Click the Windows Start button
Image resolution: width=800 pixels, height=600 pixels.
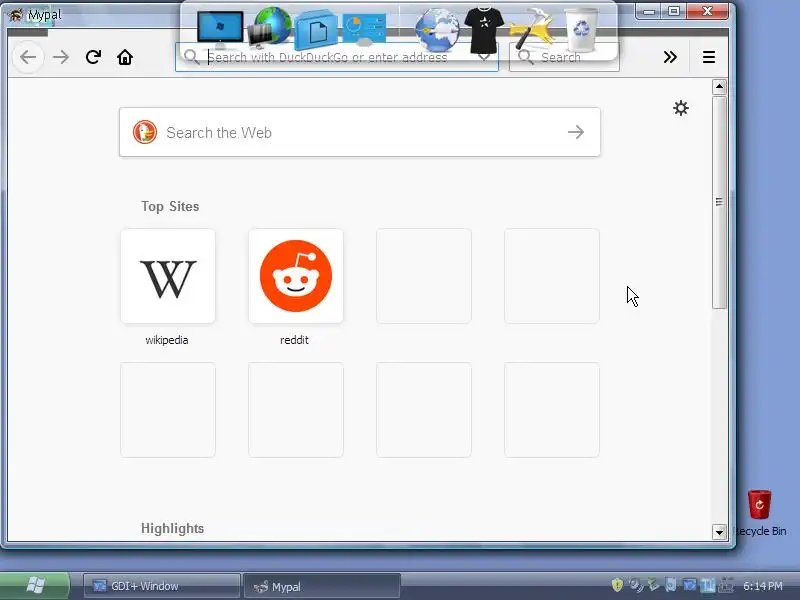(x=34, y=586)
